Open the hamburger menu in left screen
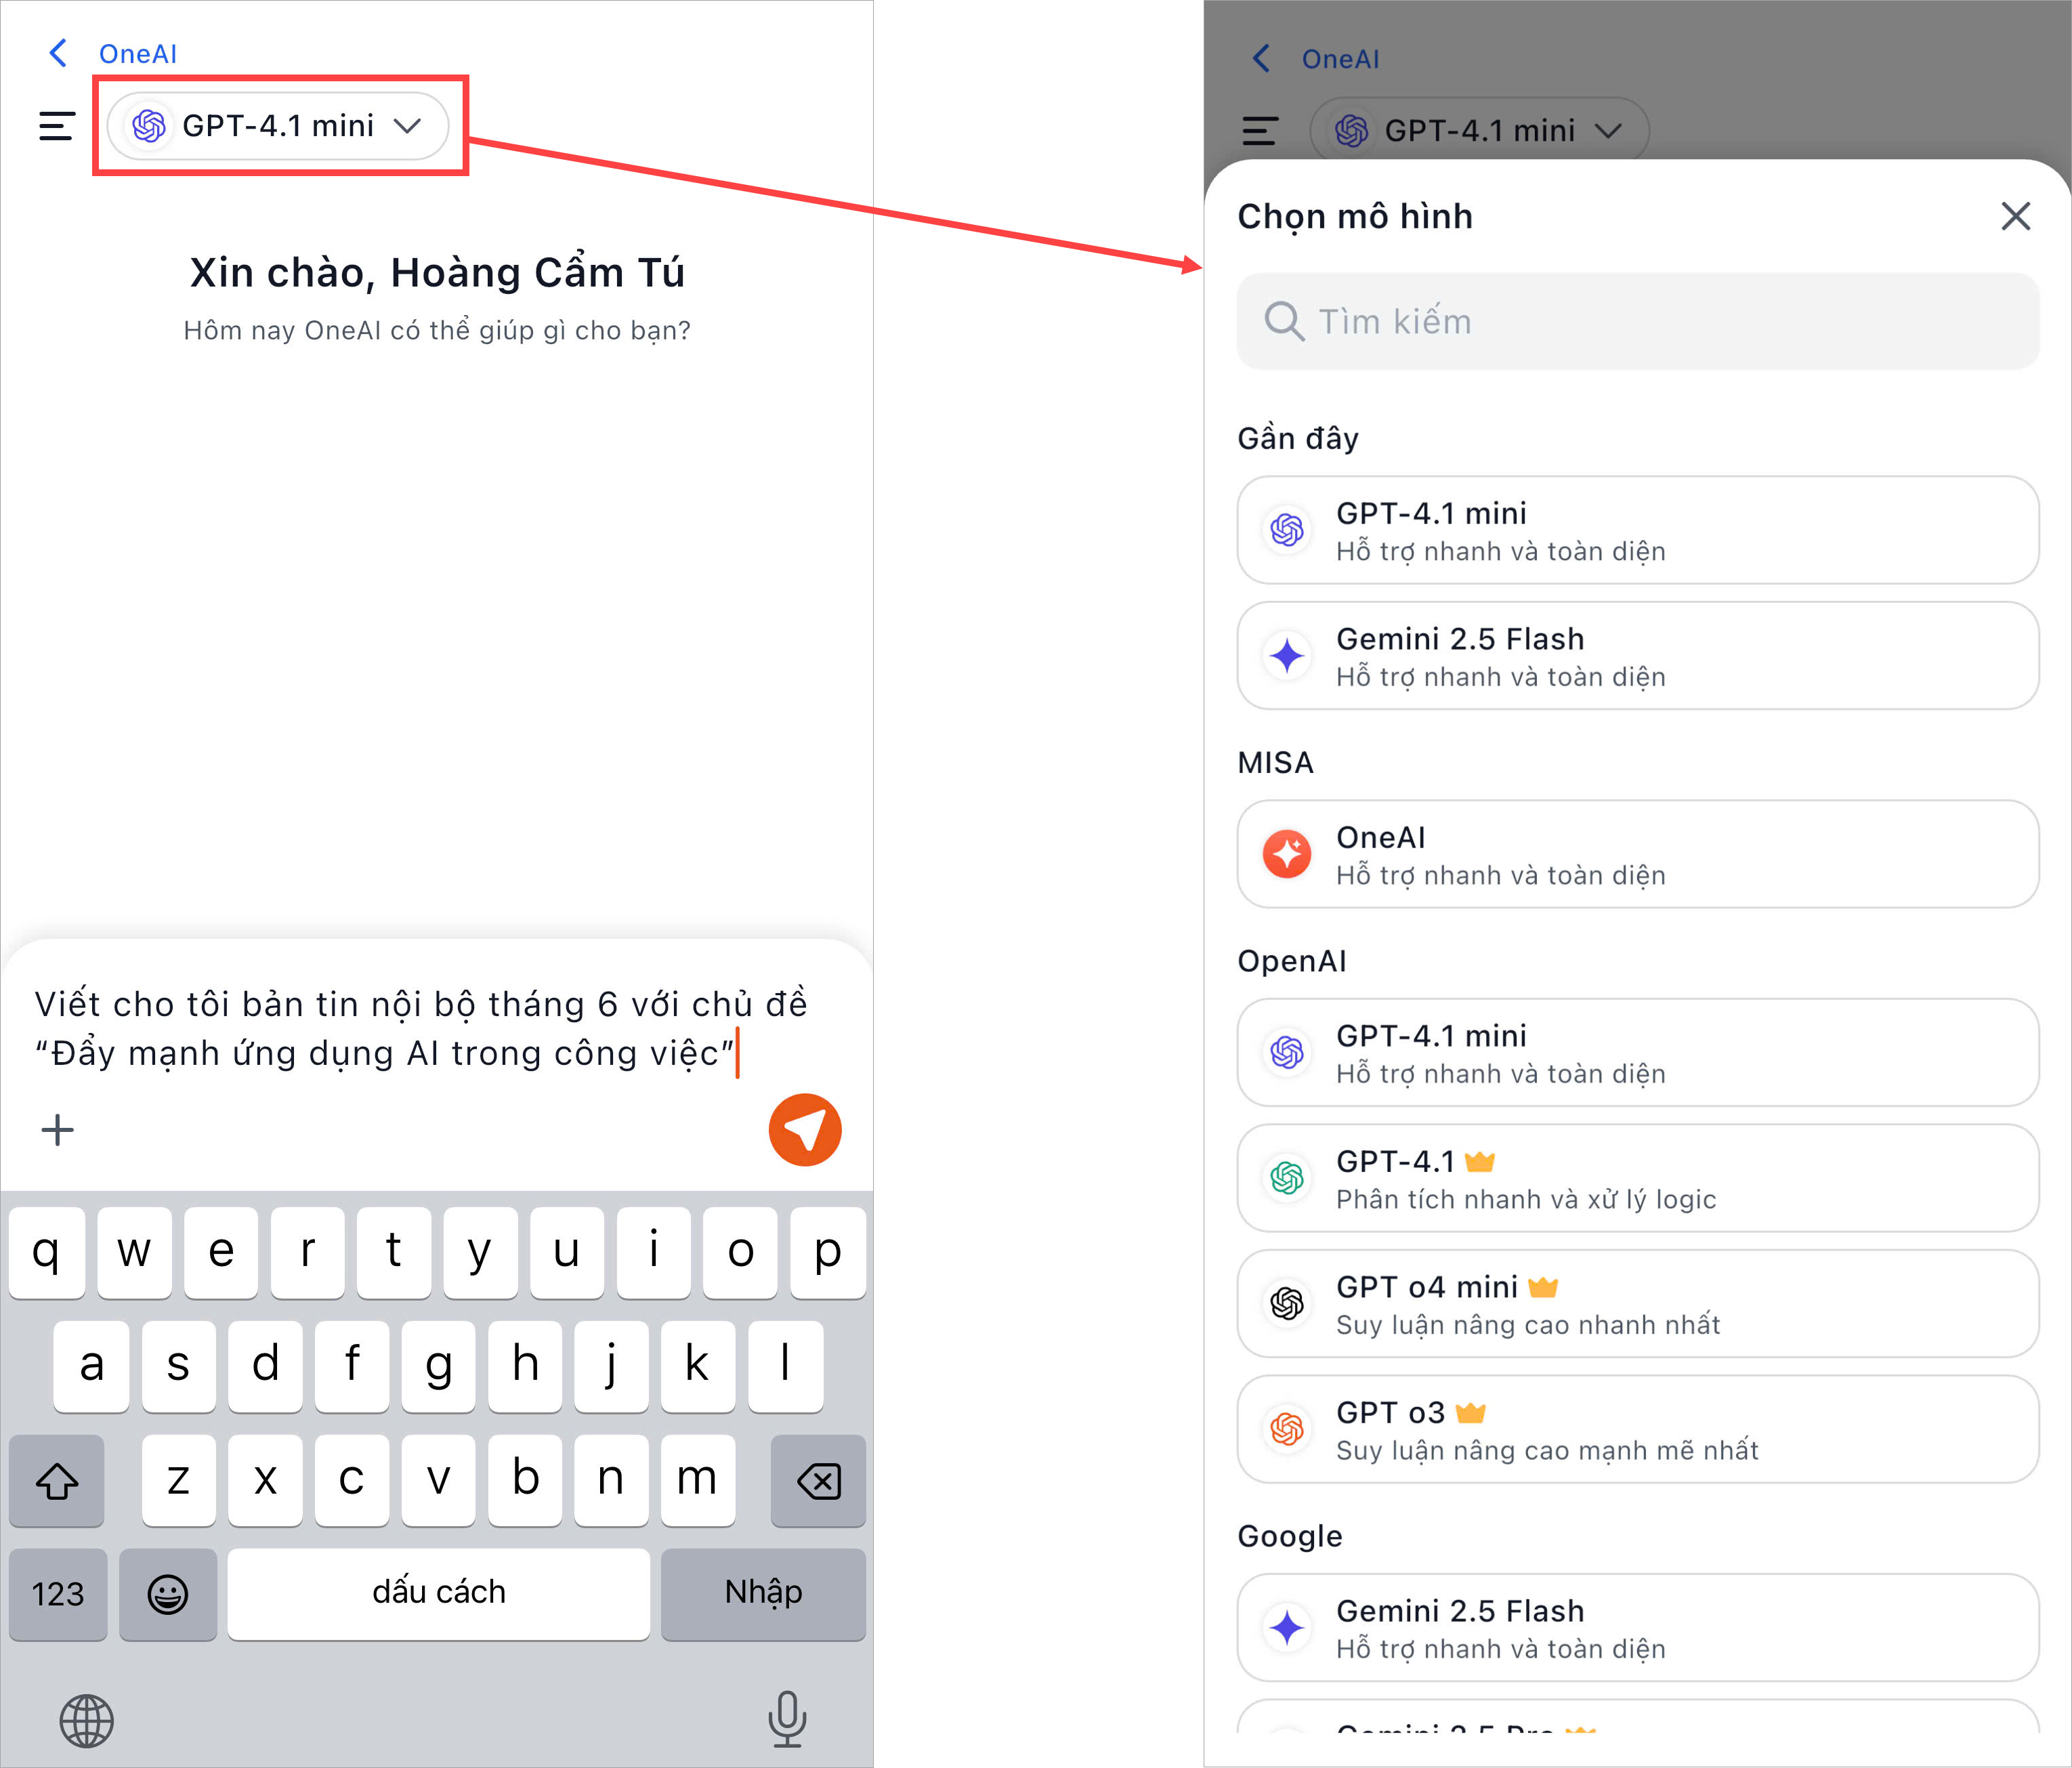 click(x=56, y=126)
